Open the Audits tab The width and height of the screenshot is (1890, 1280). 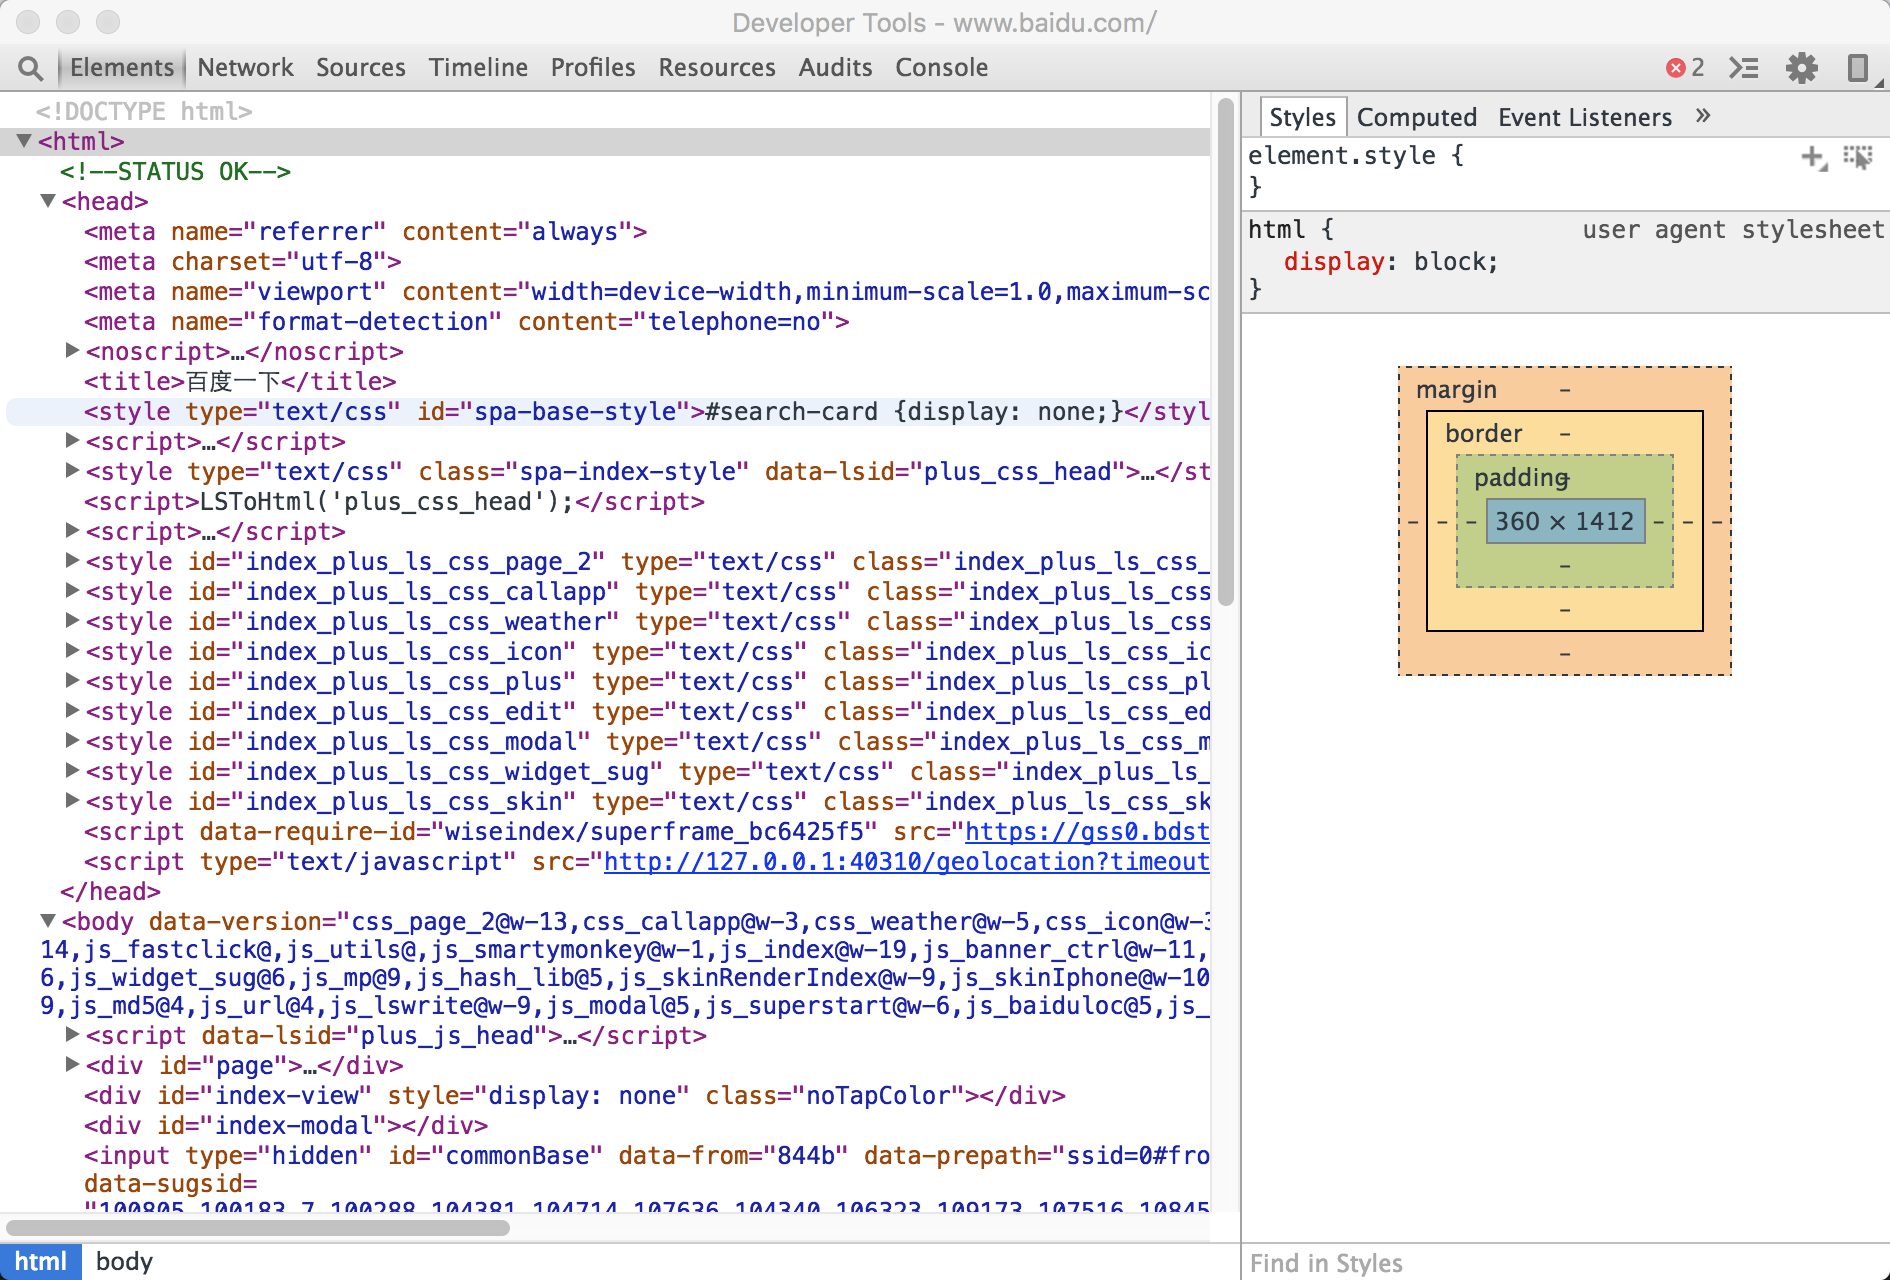point(835,67)
